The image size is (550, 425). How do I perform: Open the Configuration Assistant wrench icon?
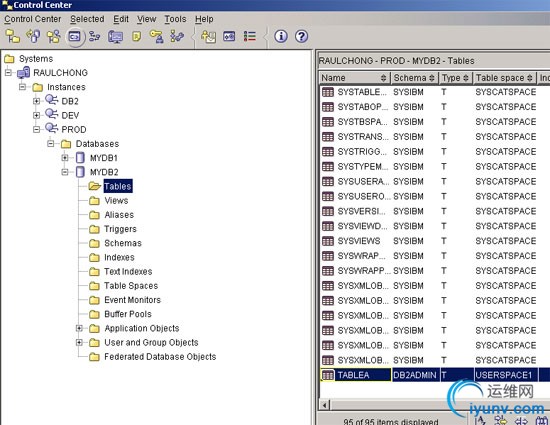tap(177, 36)
